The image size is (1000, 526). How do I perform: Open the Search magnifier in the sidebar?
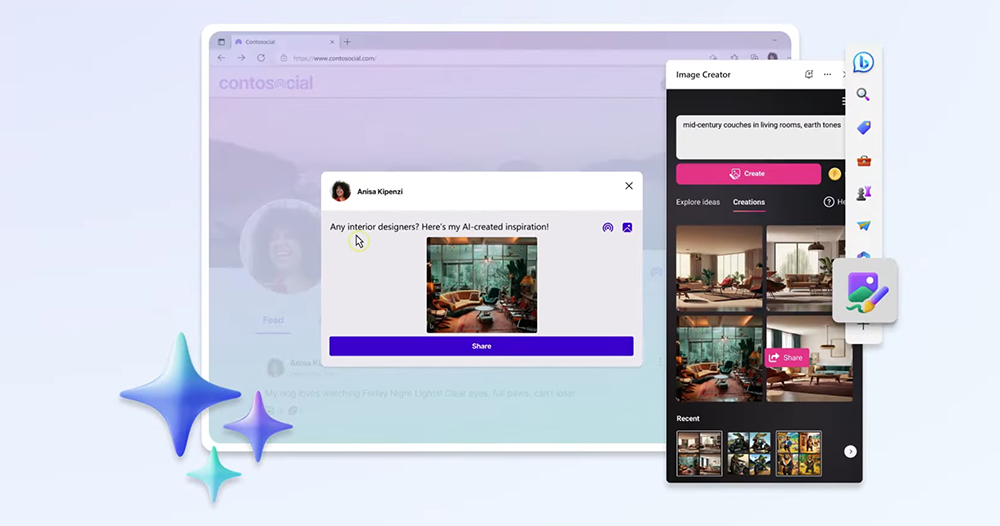(x=863, y=95)
